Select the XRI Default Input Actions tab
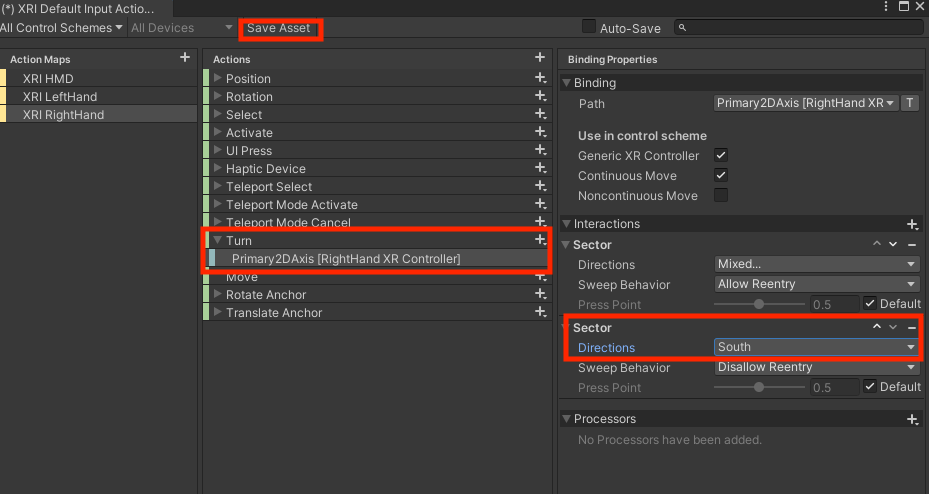The image size is (929, 494). [x=86, y=8]
